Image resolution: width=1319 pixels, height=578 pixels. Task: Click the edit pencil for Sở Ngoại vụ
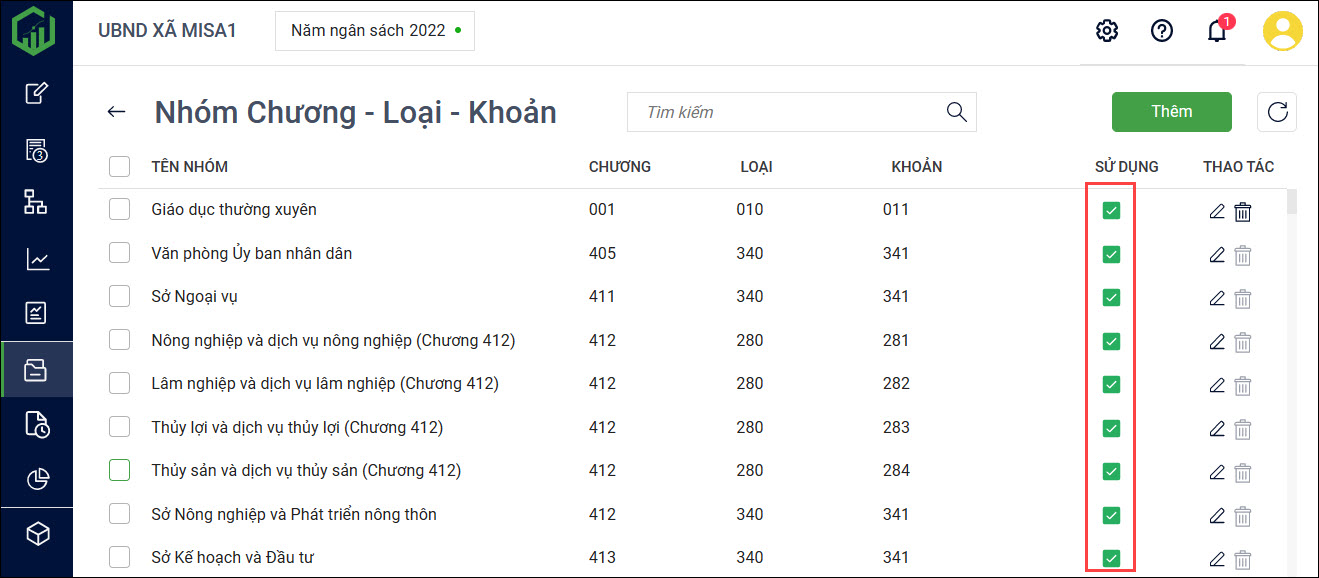click(1217, 298)
